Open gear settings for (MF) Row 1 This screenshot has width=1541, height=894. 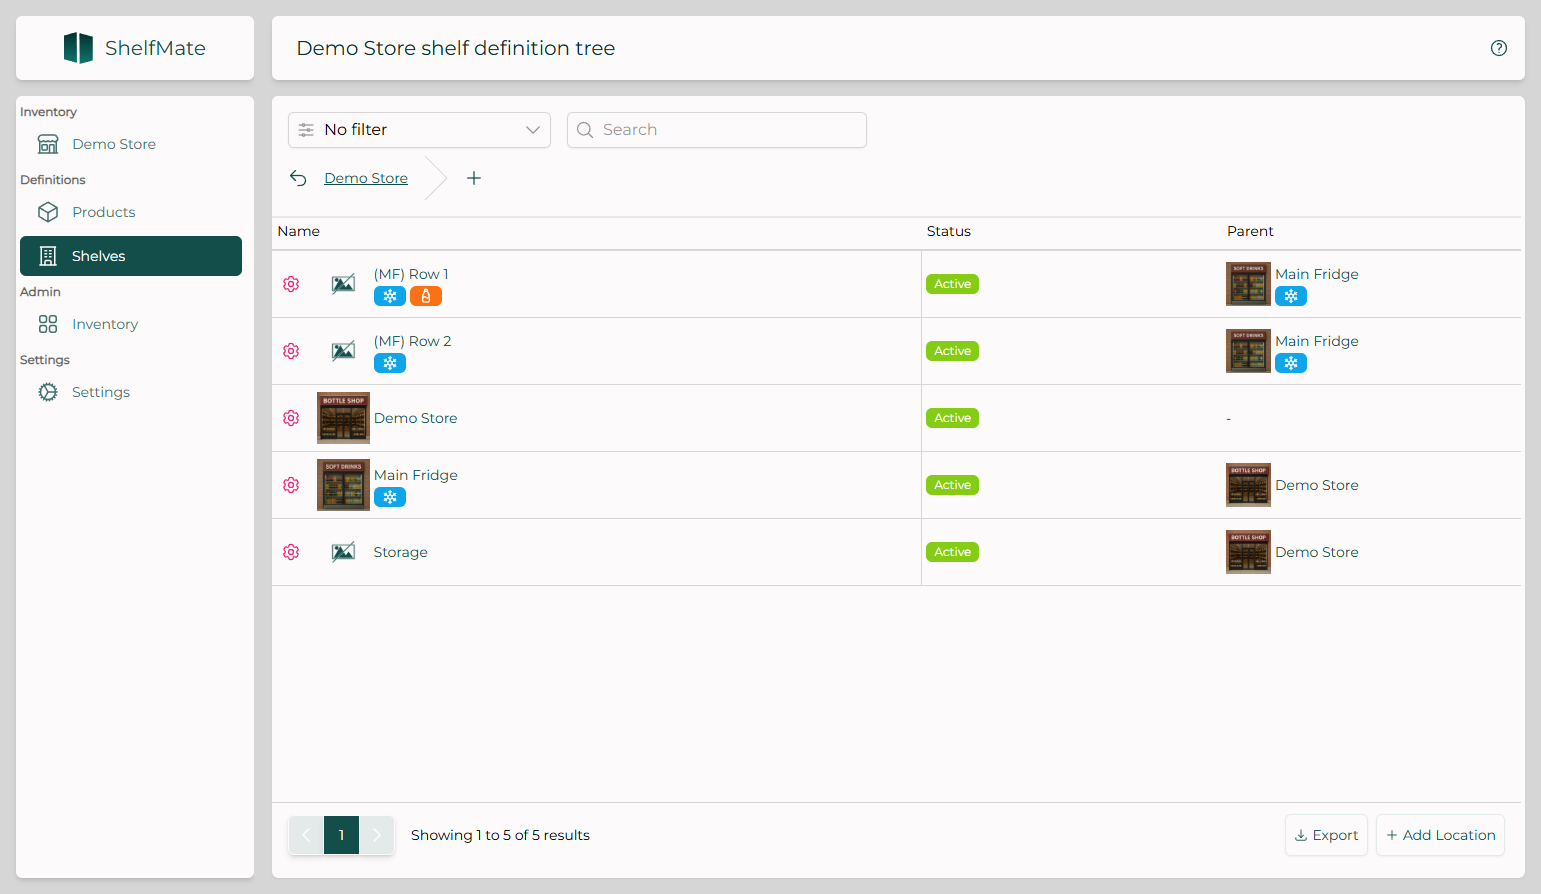291,284
